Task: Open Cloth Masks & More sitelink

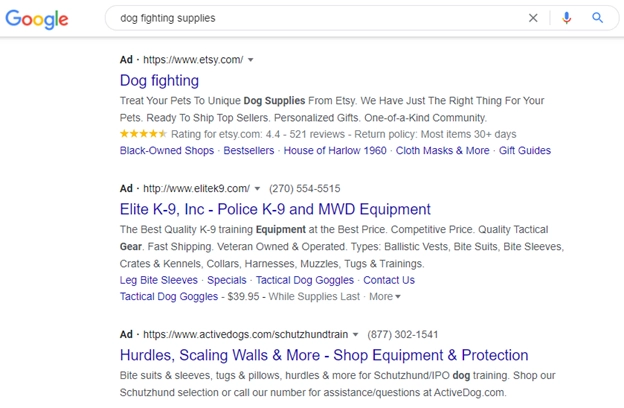Action: [x=442, y=151]
